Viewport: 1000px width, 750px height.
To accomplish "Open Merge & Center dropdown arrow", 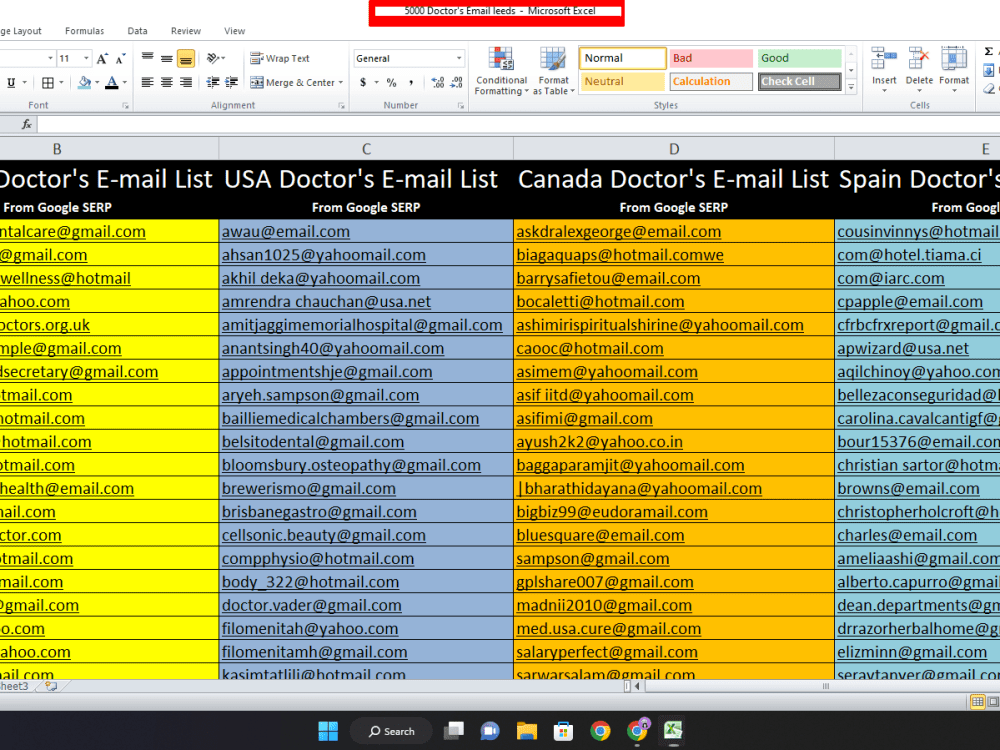I will pyautogui.click(x=341, y=82).
